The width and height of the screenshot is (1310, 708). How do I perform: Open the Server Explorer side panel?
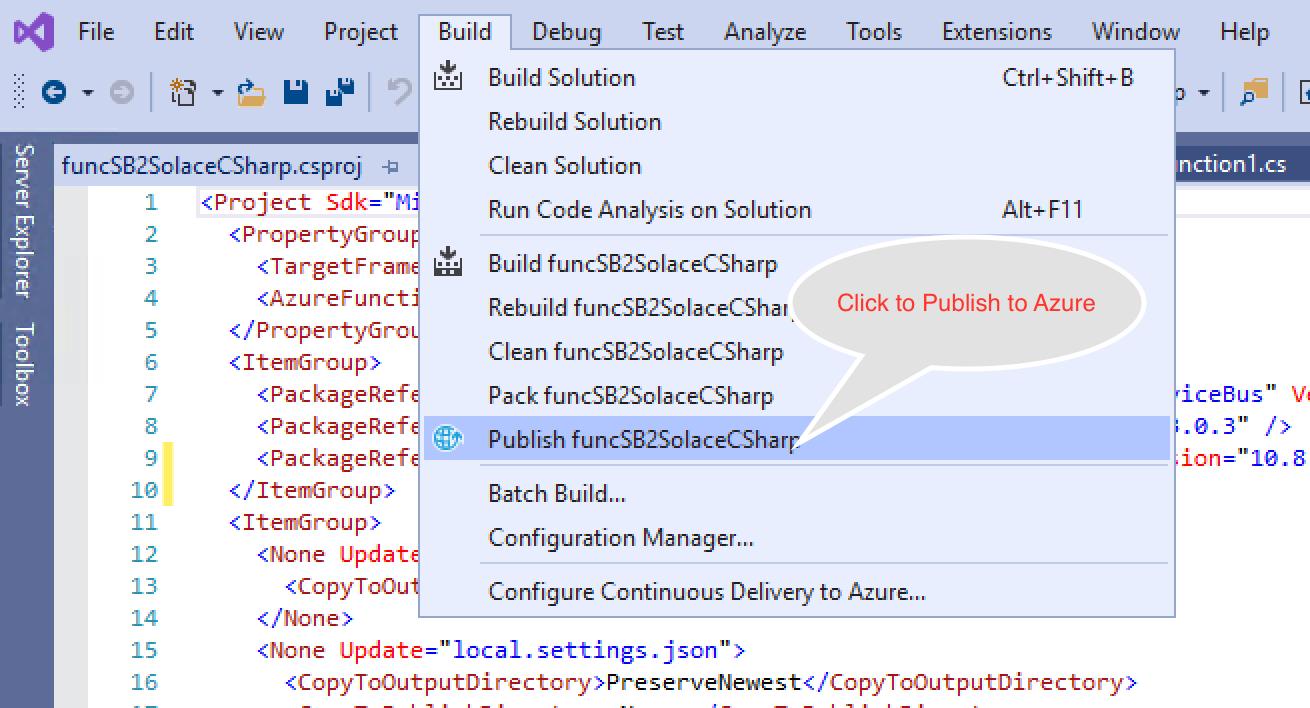point(23,221)
